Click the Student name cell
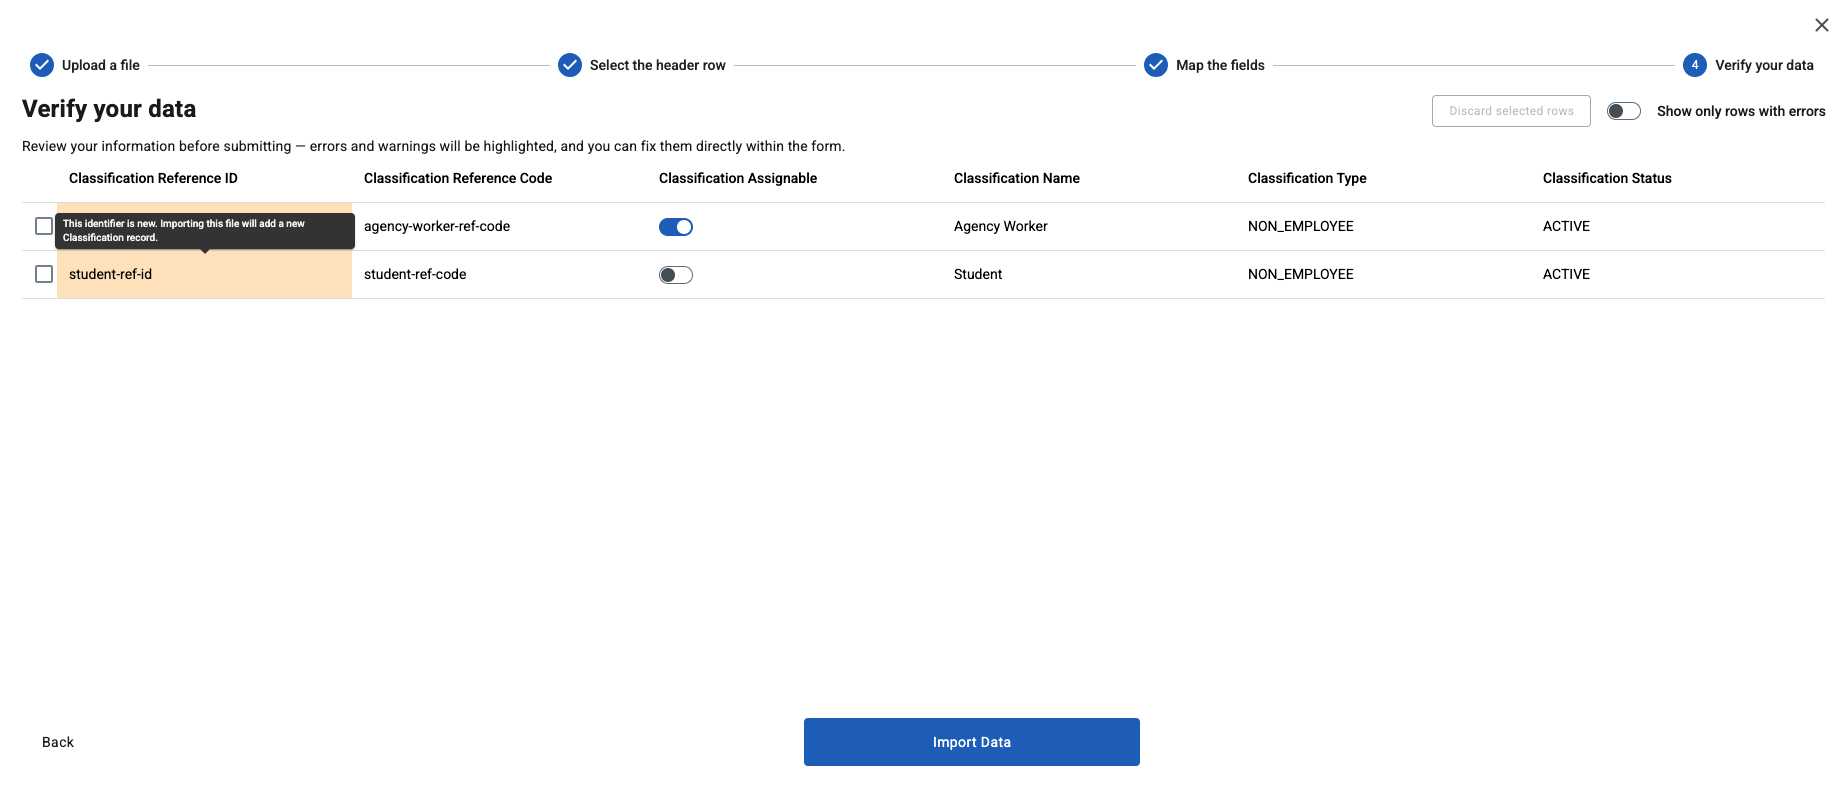 click(1089, 274)
